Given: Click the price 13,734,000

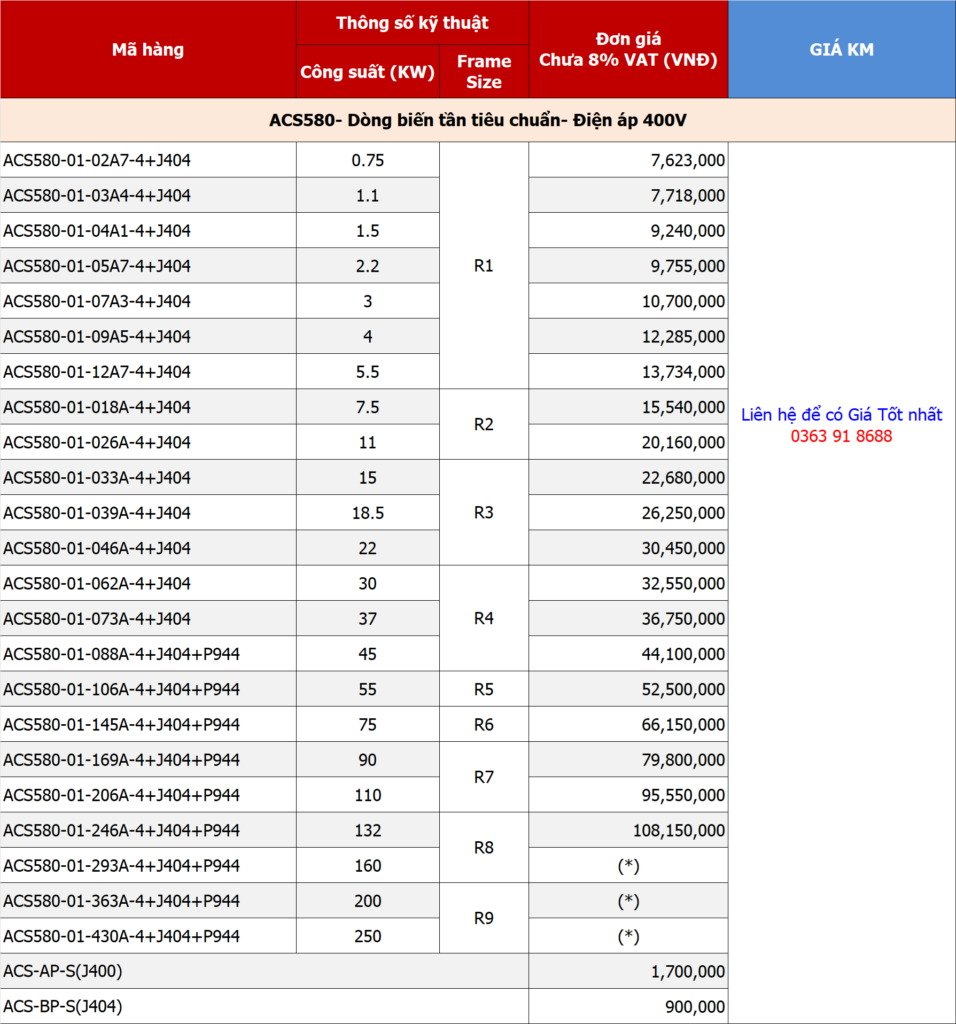Looking at the screenshot, I should pos(679,372).
